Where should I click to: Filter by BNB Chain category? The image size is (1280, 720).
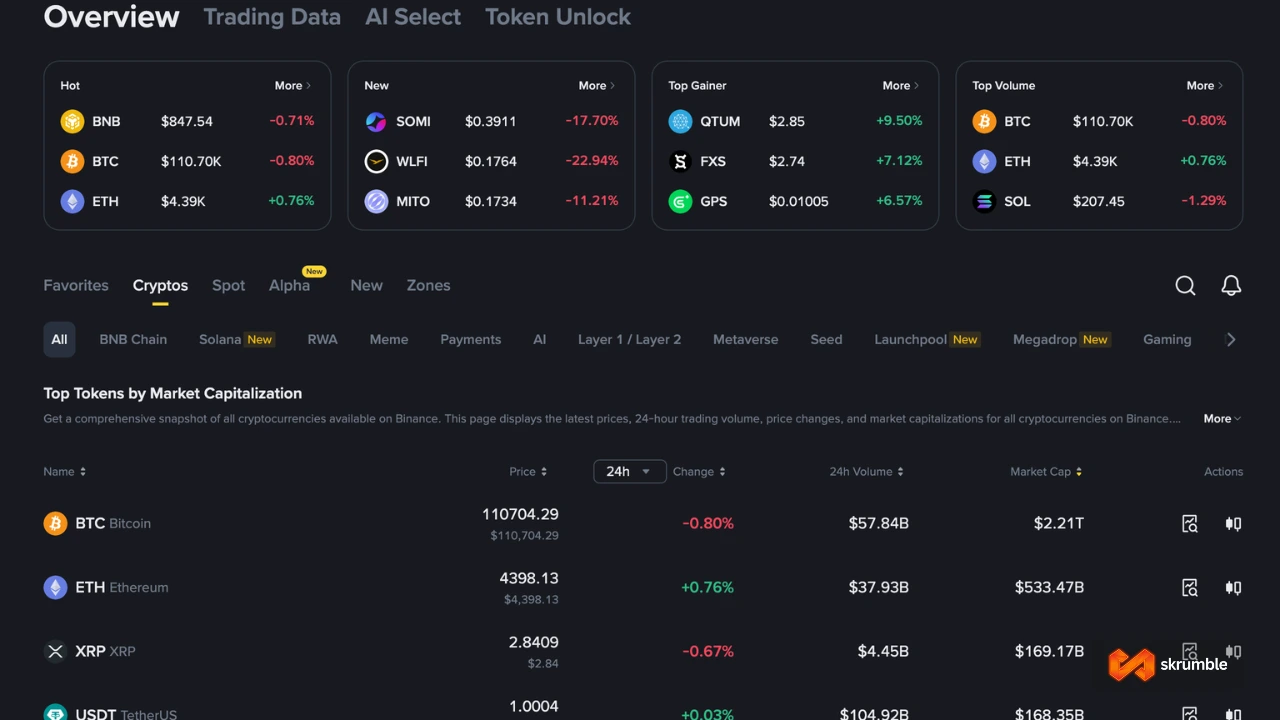[x=133, y=339]
